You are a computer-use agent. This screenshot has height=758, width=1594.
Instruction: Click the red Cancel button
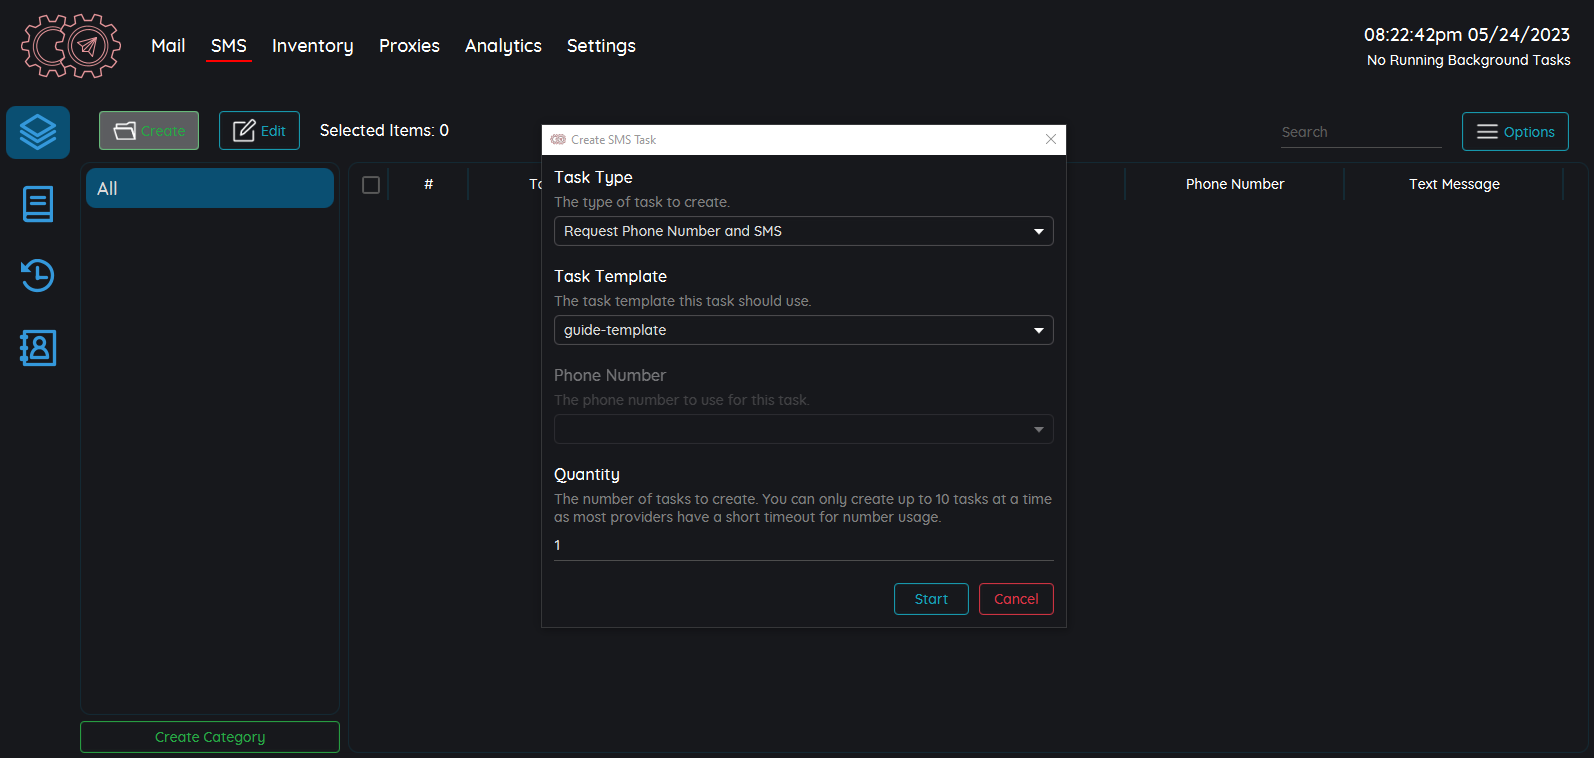1016,599
